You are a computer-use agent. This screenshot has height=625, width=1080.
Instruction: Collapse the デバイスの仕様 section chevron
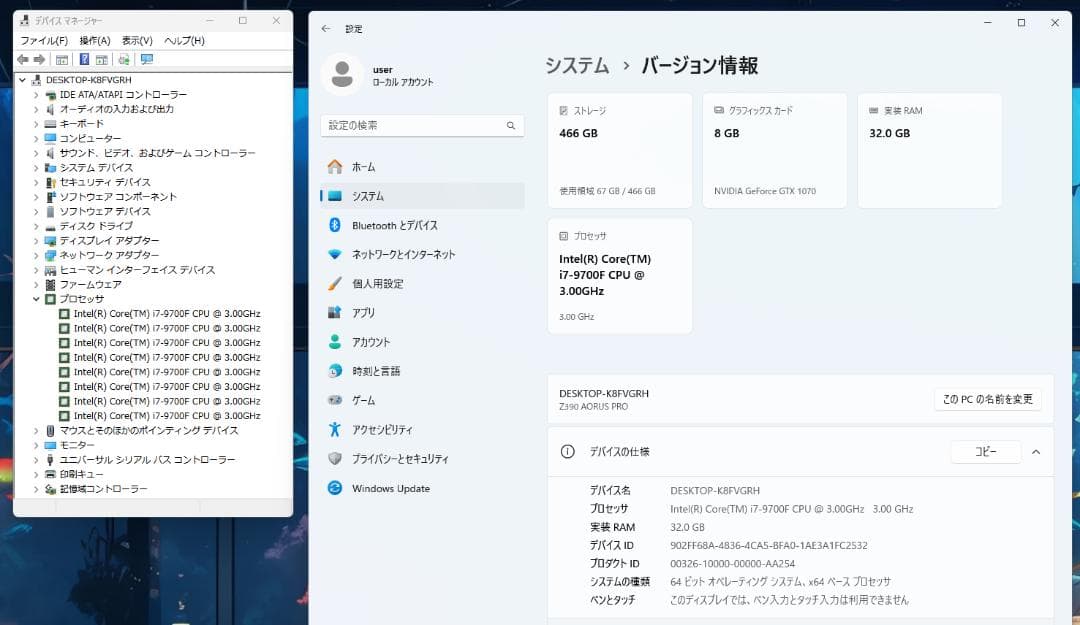(x=1035, y=452)
